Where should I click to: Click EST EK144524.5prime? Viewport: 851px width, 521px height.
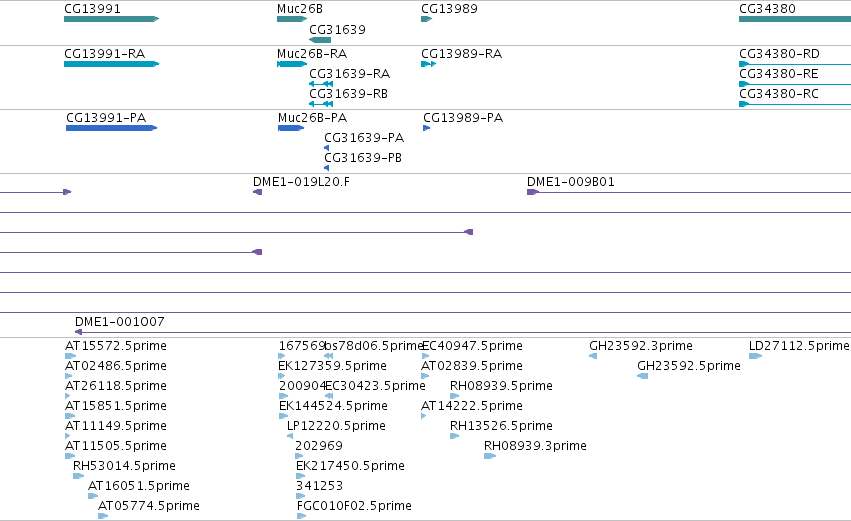(333, 406)
